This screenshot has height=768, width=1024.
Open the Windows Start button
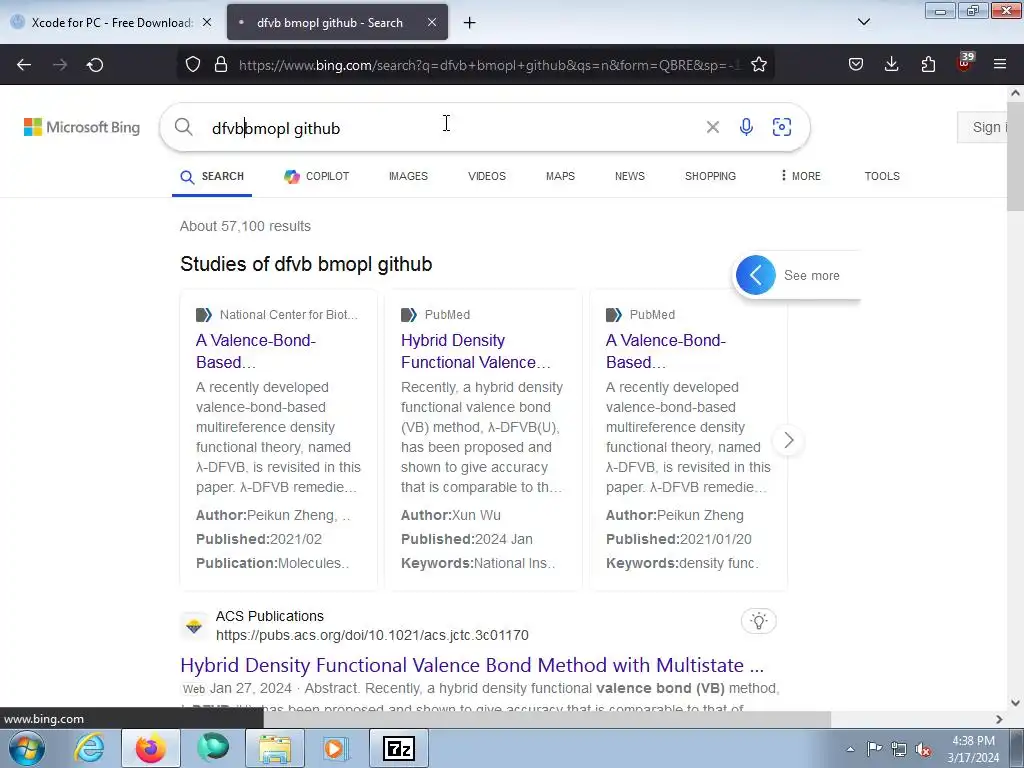click(x=27, y=748)
